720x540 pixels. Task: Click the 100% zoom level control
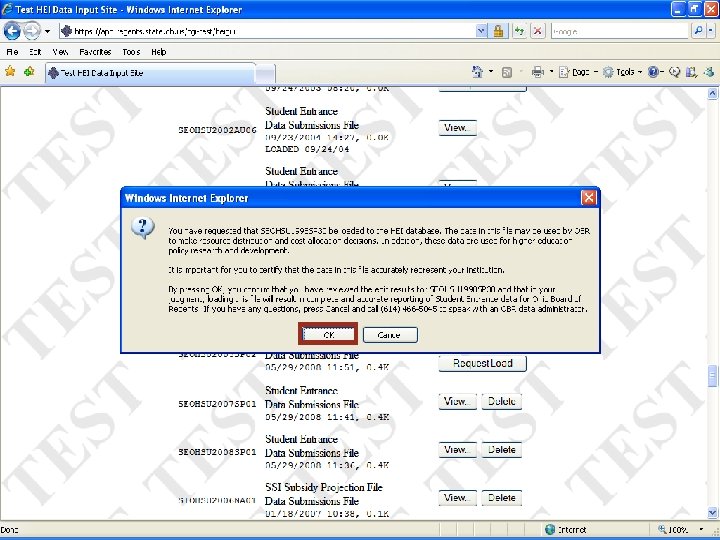coord(673,530)
